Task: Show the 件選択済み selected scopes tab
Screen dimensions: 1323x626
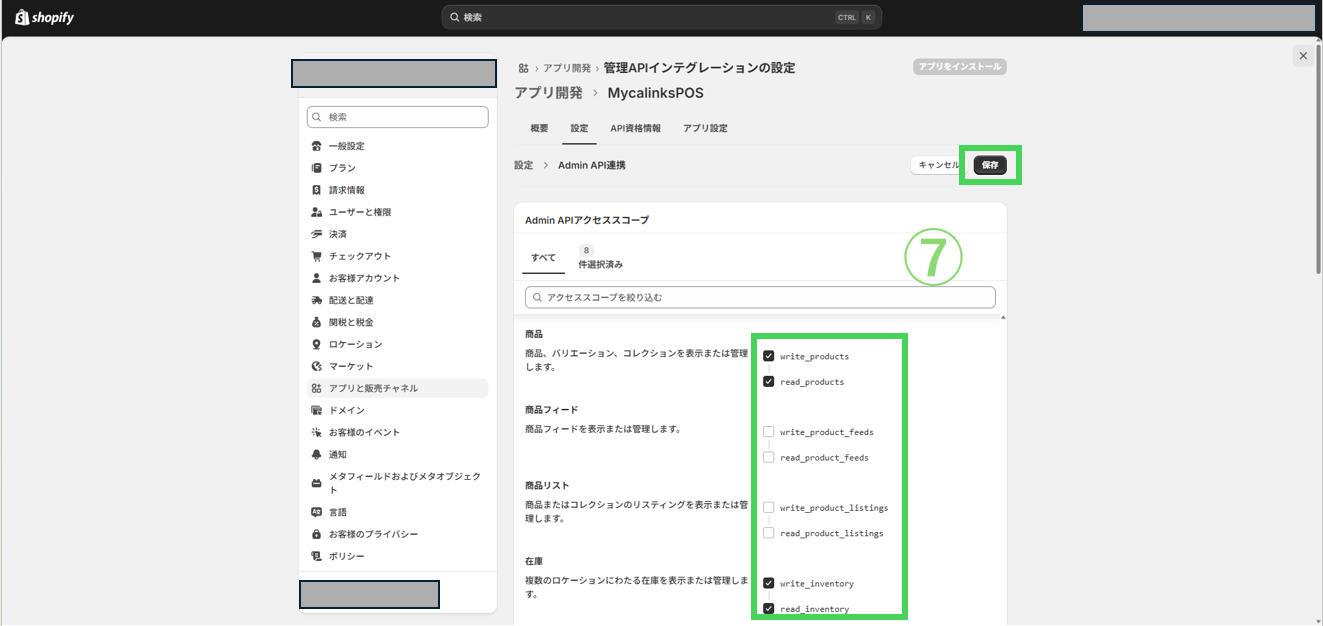Action: tap(600, 258)
